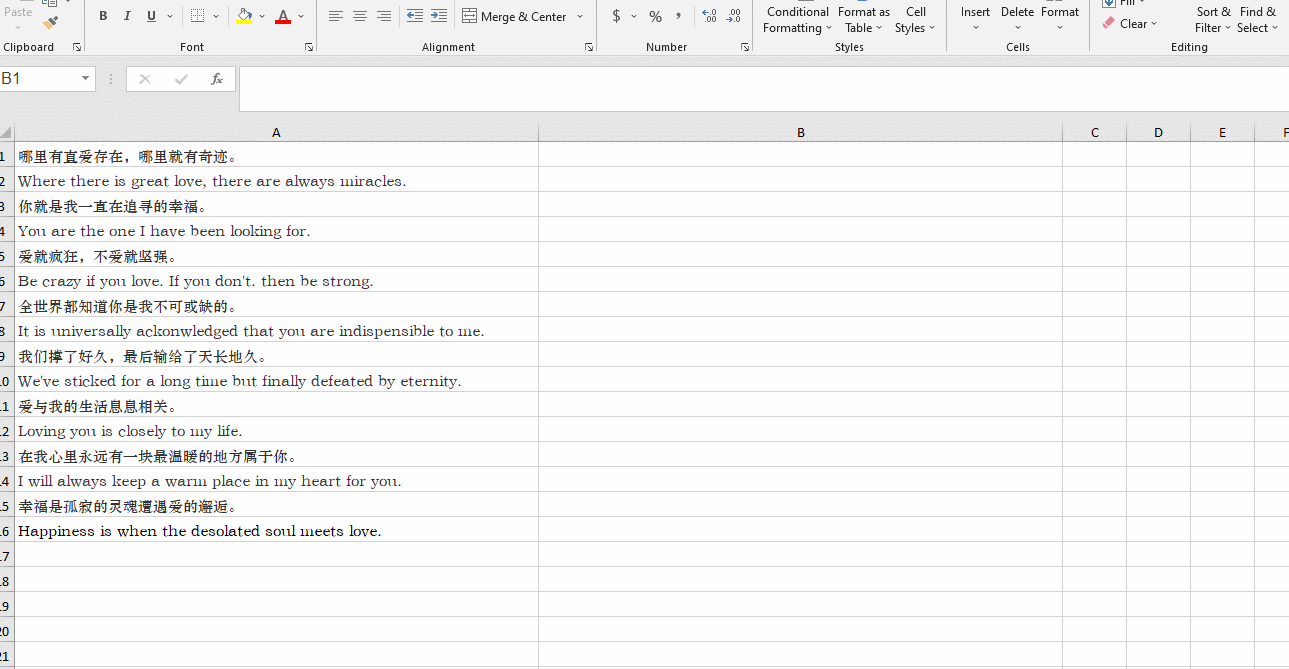The height and width of the screenshot is (669, 1289).
Task: Open fill color dropdown arrow
Action: pyautogui.click(x=262, y=16)
